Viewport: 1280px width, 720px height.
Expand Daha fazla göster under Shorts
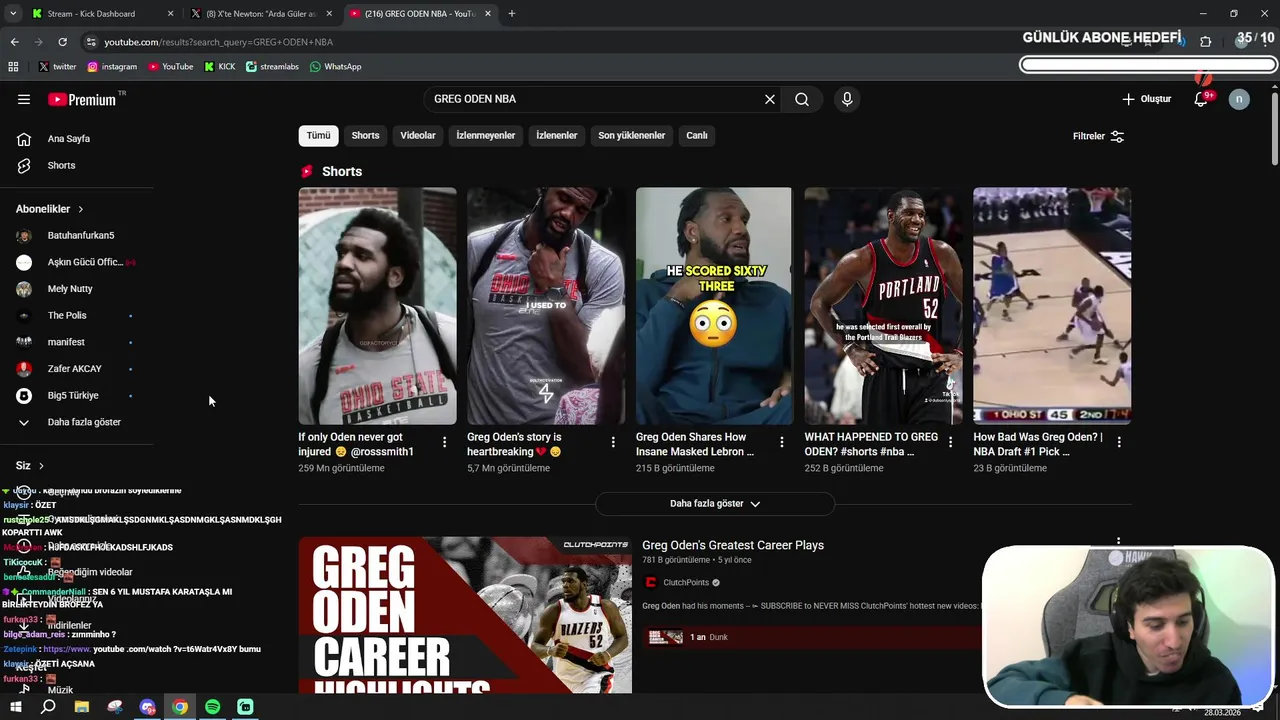click(x=715, y=504)
